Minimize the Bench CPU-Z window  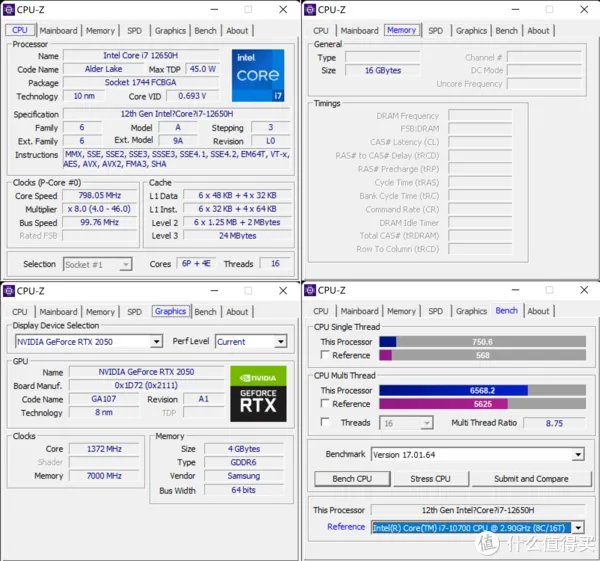515,290
